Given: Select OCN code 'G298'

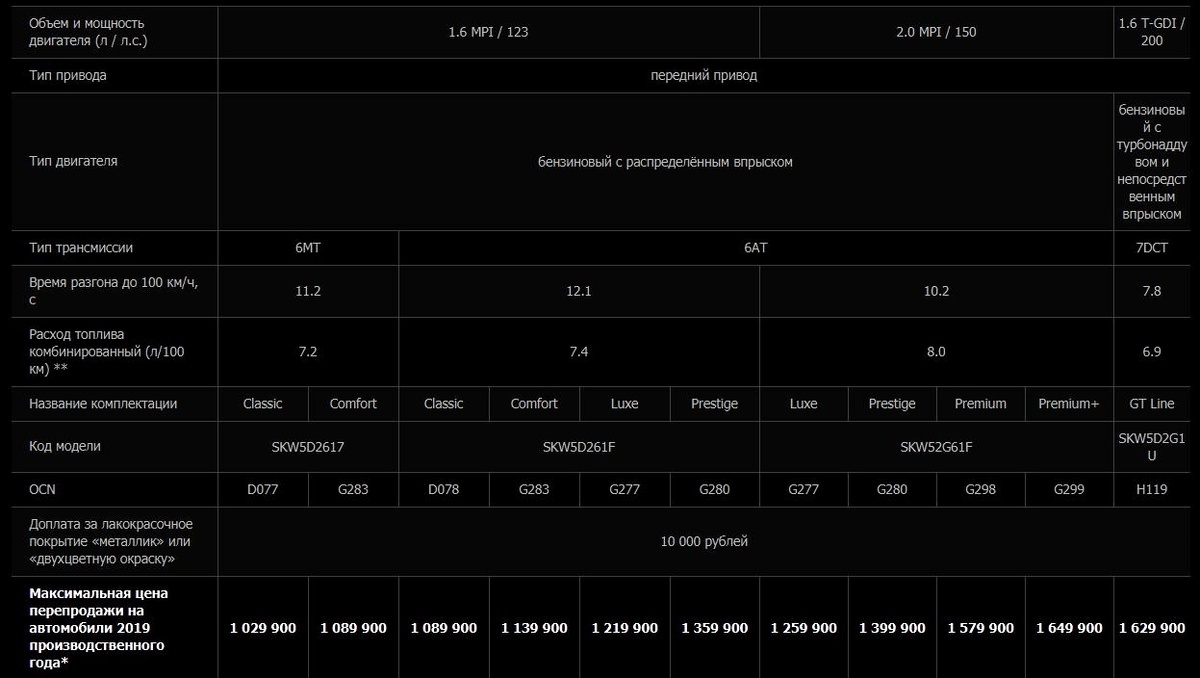Looking at the screenshot, I should (x=981, y=490).
